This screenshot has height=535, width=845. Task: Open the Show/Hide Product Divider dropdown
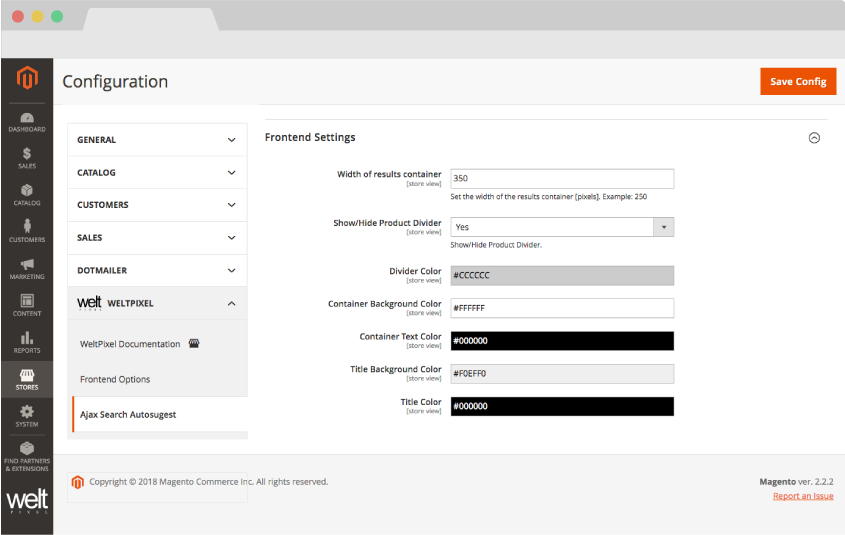tap(562, 227)
